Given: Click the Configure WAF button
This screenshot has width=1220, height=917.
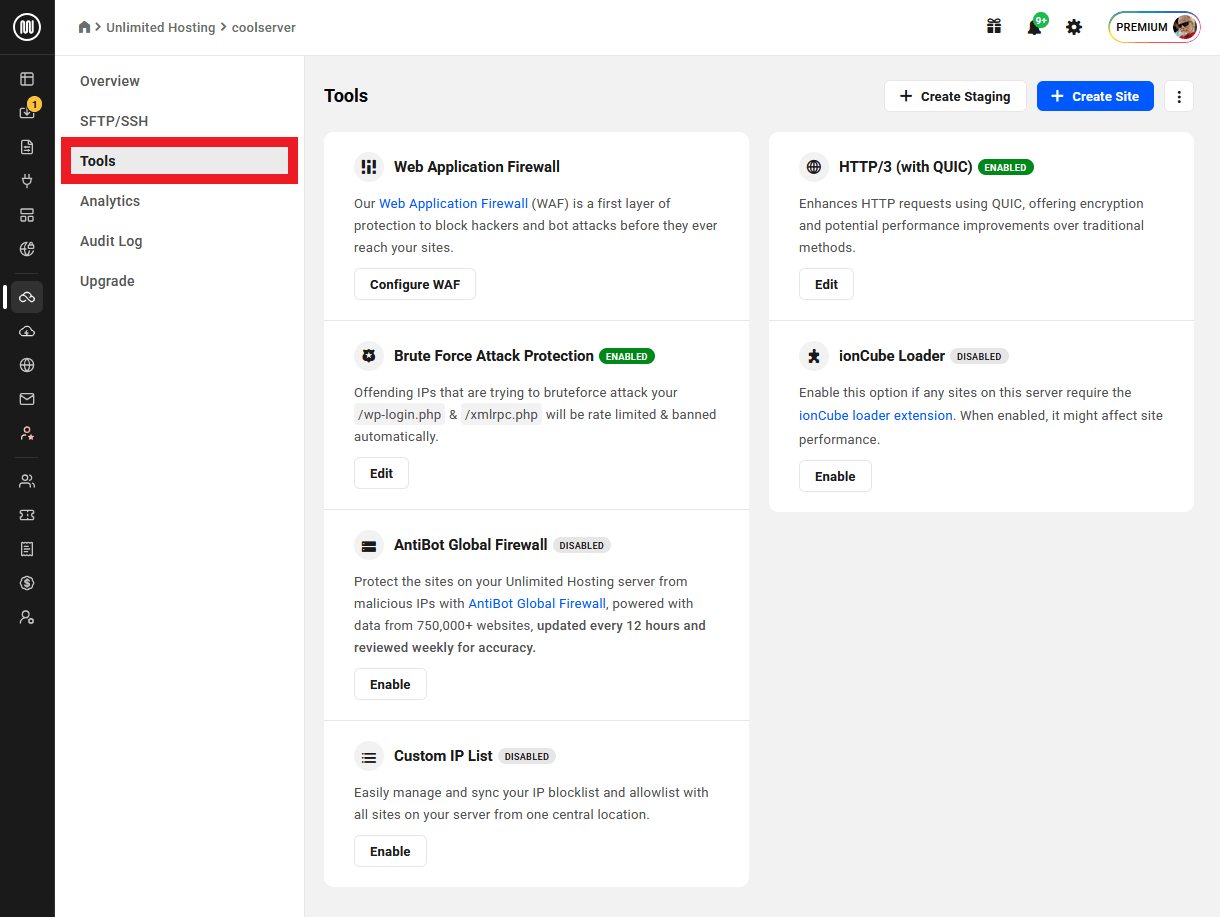Looking at the screenshot, I should click(415, 284).
